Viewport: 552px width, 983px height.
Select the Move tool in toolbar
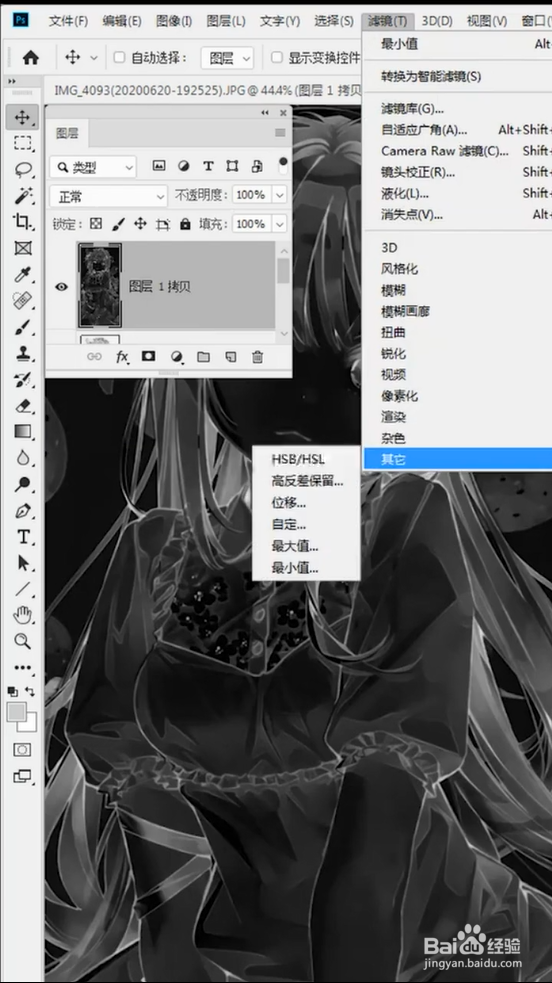23,118
